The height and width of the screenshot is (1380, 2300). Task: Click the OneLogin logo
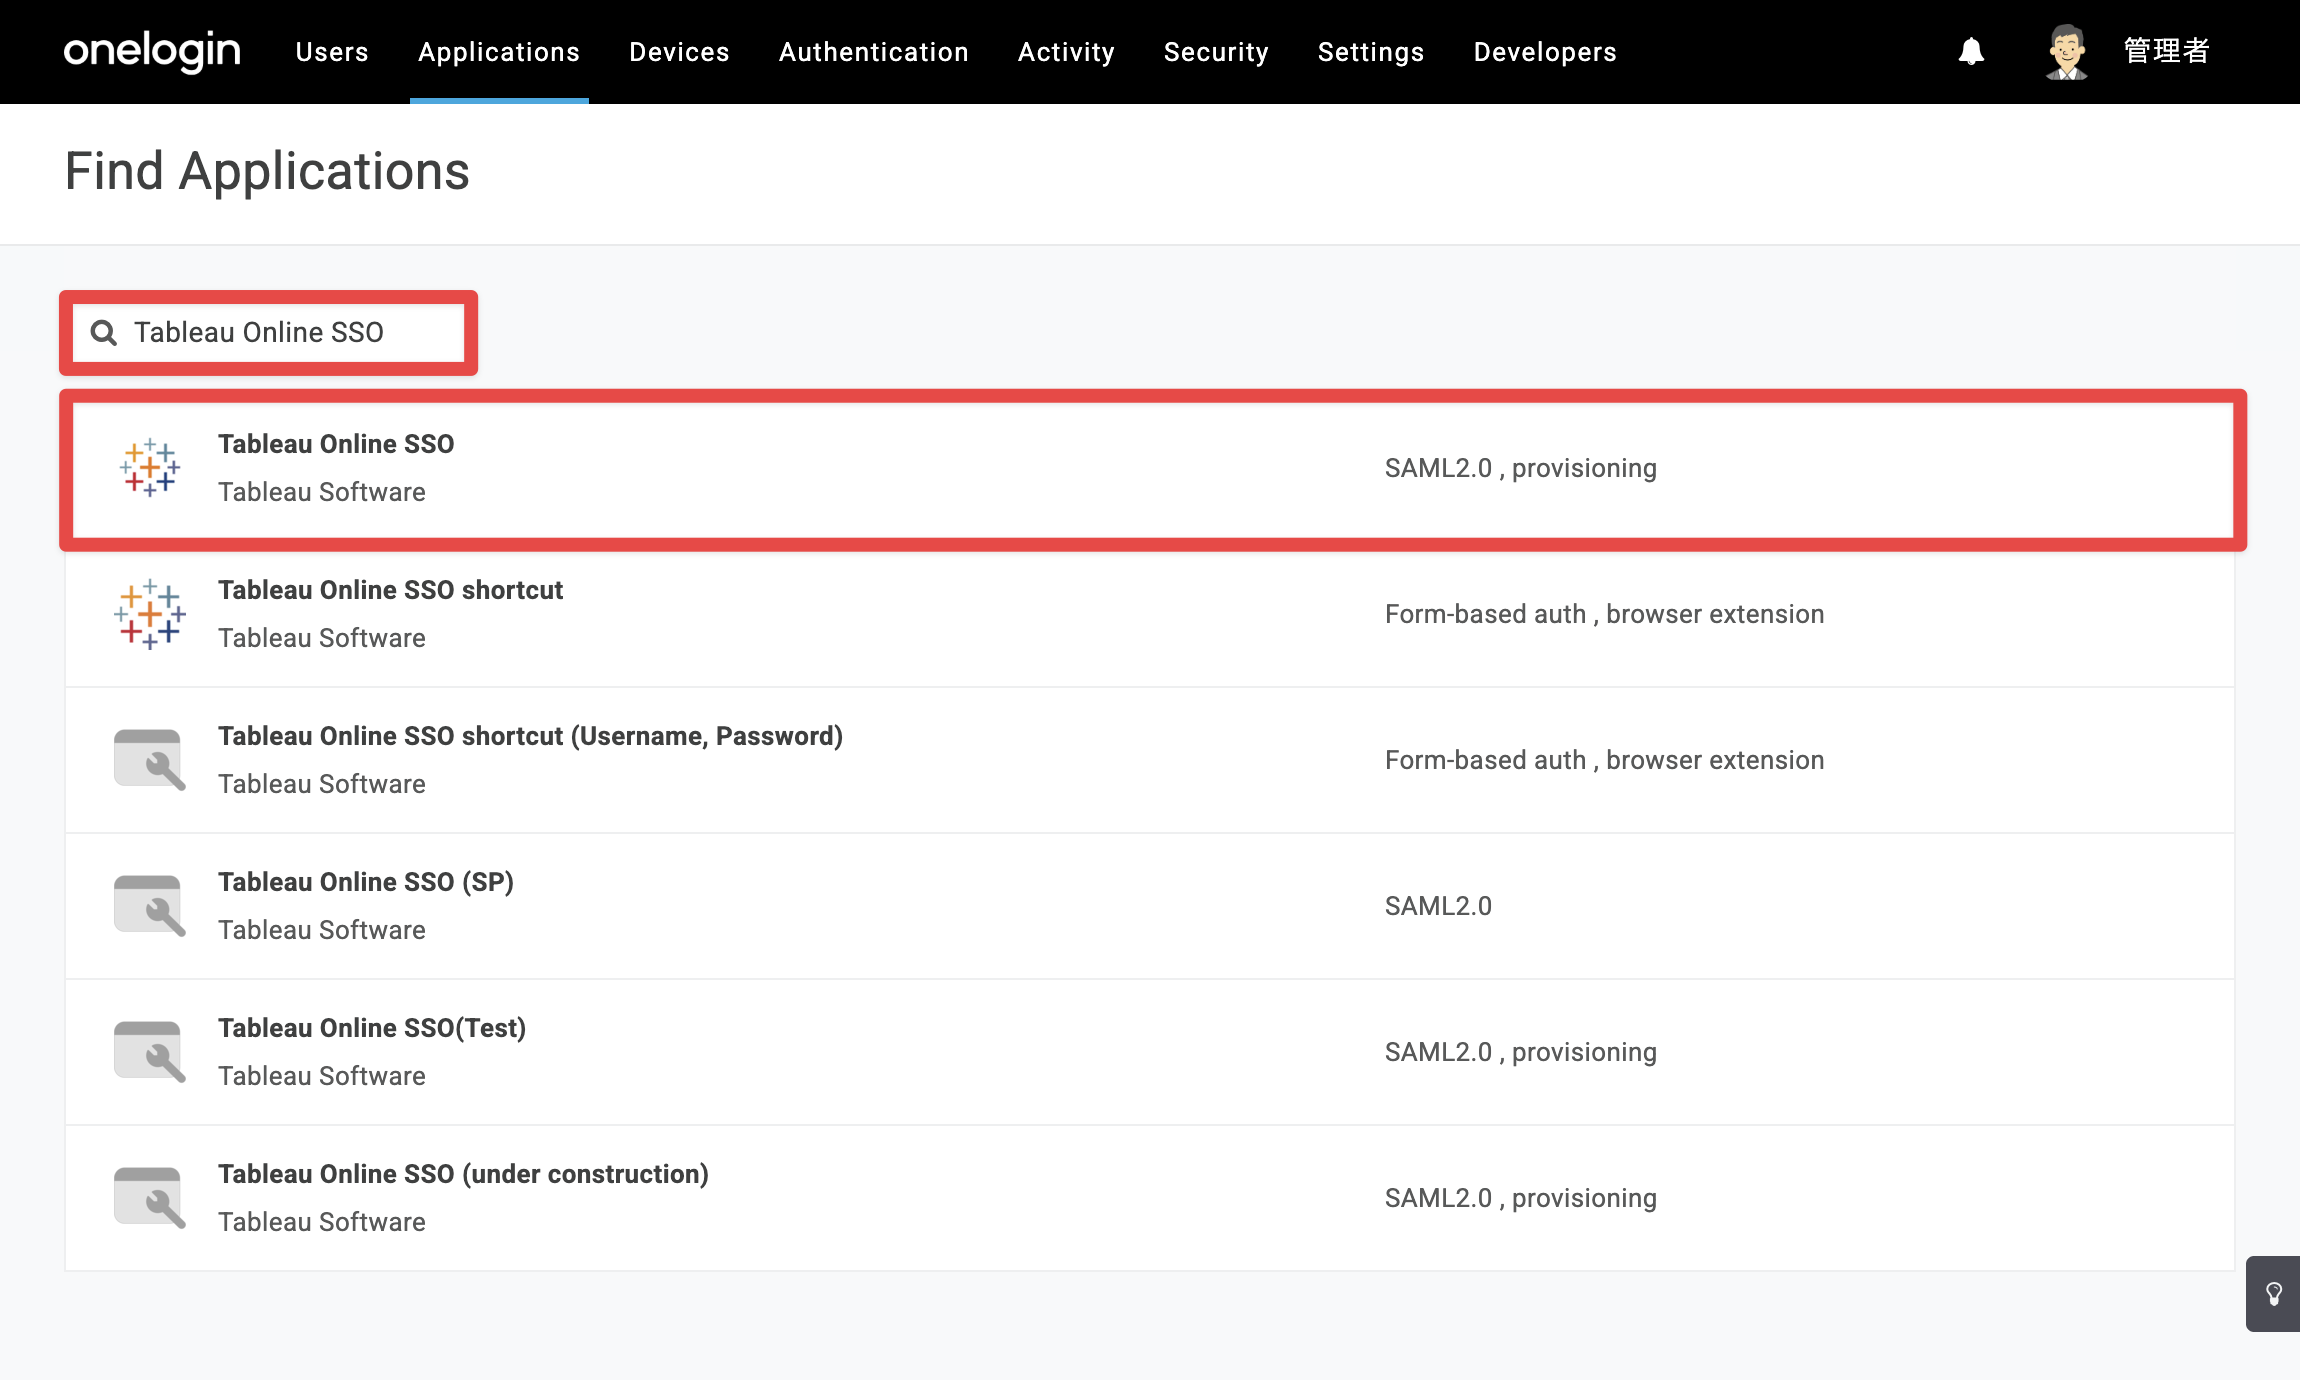coord(152,50)
